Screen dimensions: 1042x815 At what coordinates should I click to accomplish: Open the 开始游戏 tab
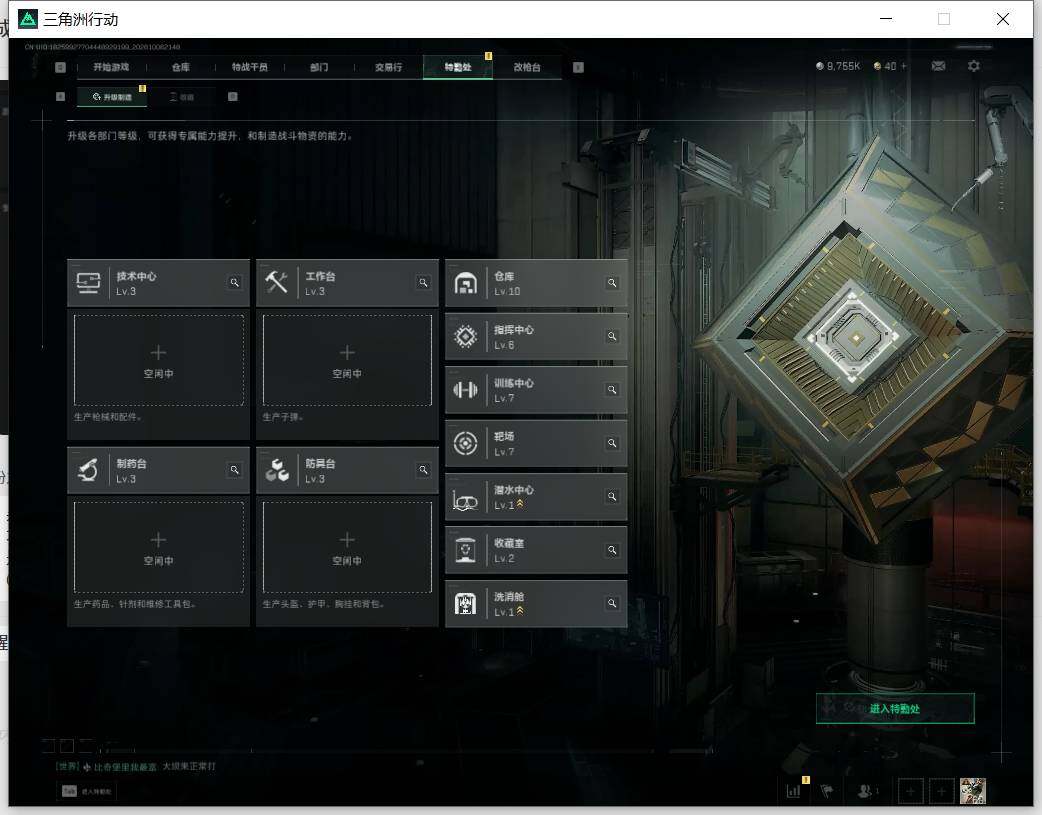[x=111, y=67]
